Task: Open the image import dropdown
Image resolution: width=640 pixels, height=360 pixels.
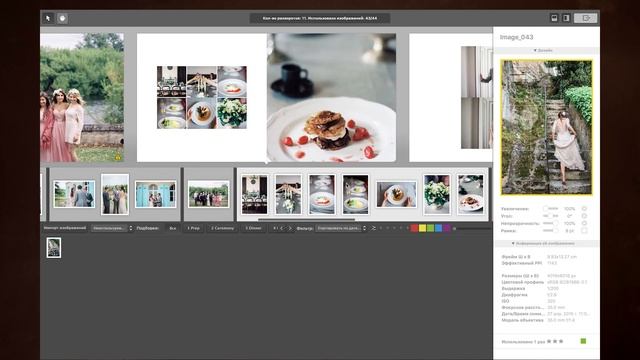Action: [x=112, y=228]
